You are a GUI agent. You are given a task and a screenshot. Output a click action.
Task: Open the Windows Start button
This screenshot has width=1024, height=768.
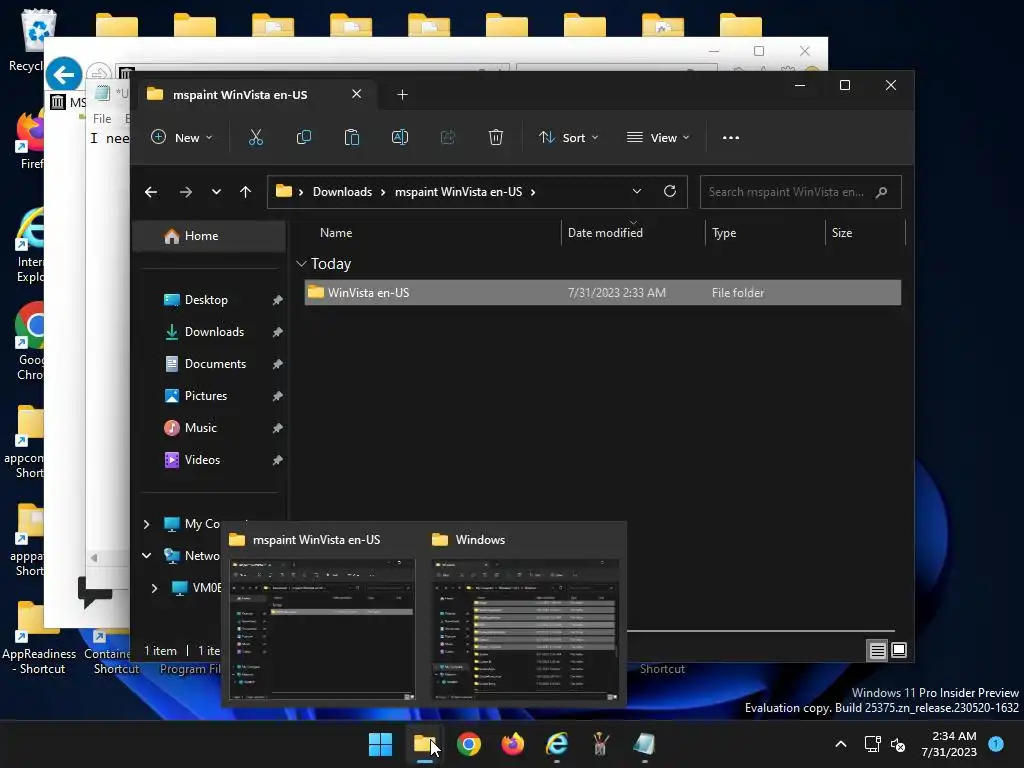[380, 744]
